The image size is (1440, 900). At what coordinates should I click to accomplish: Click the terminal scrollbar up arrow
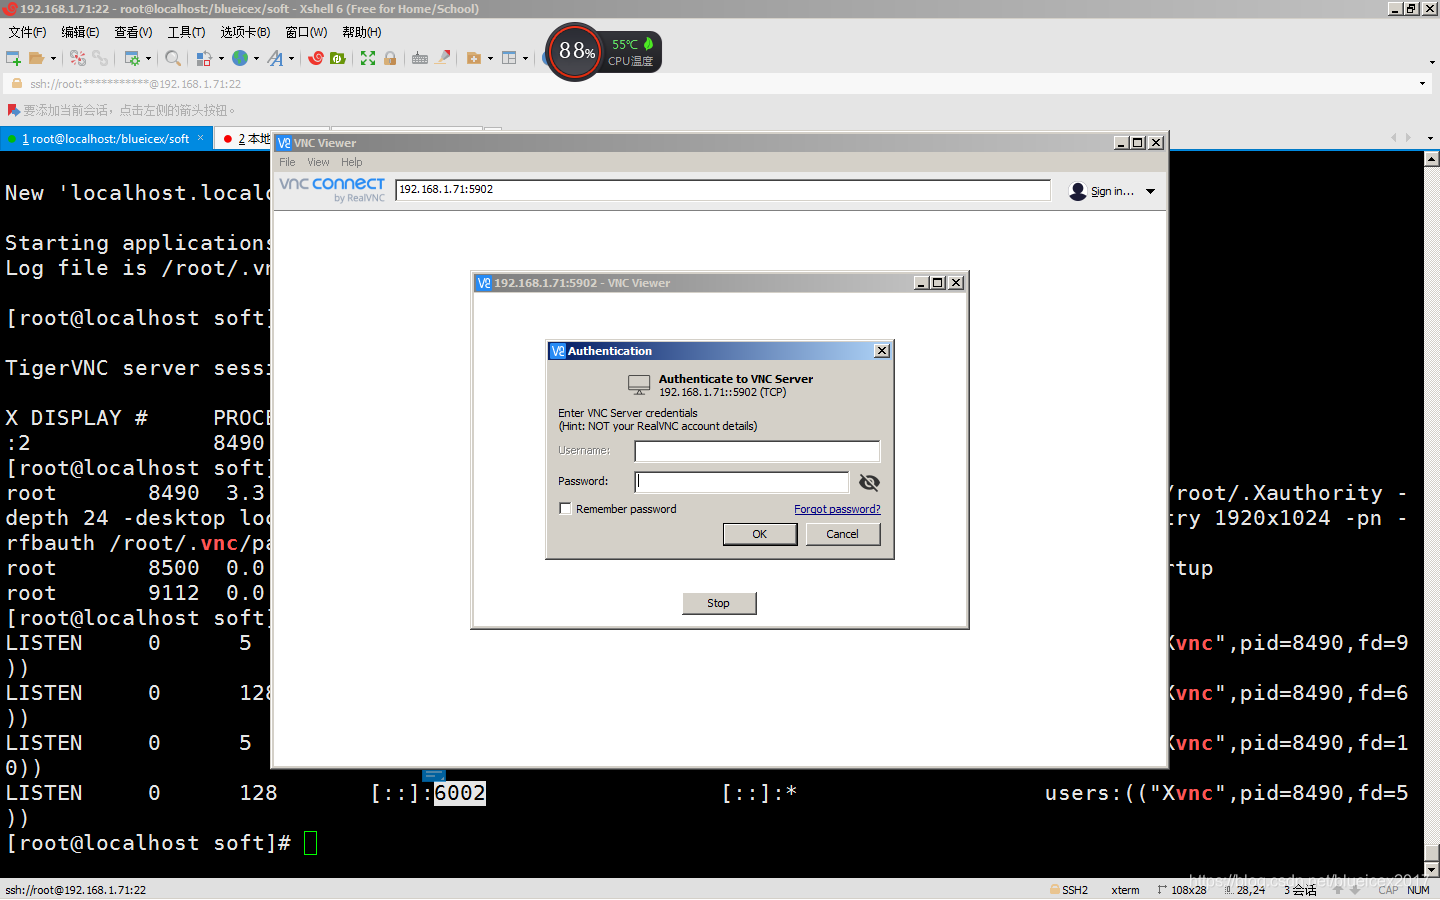[1431, 159]
